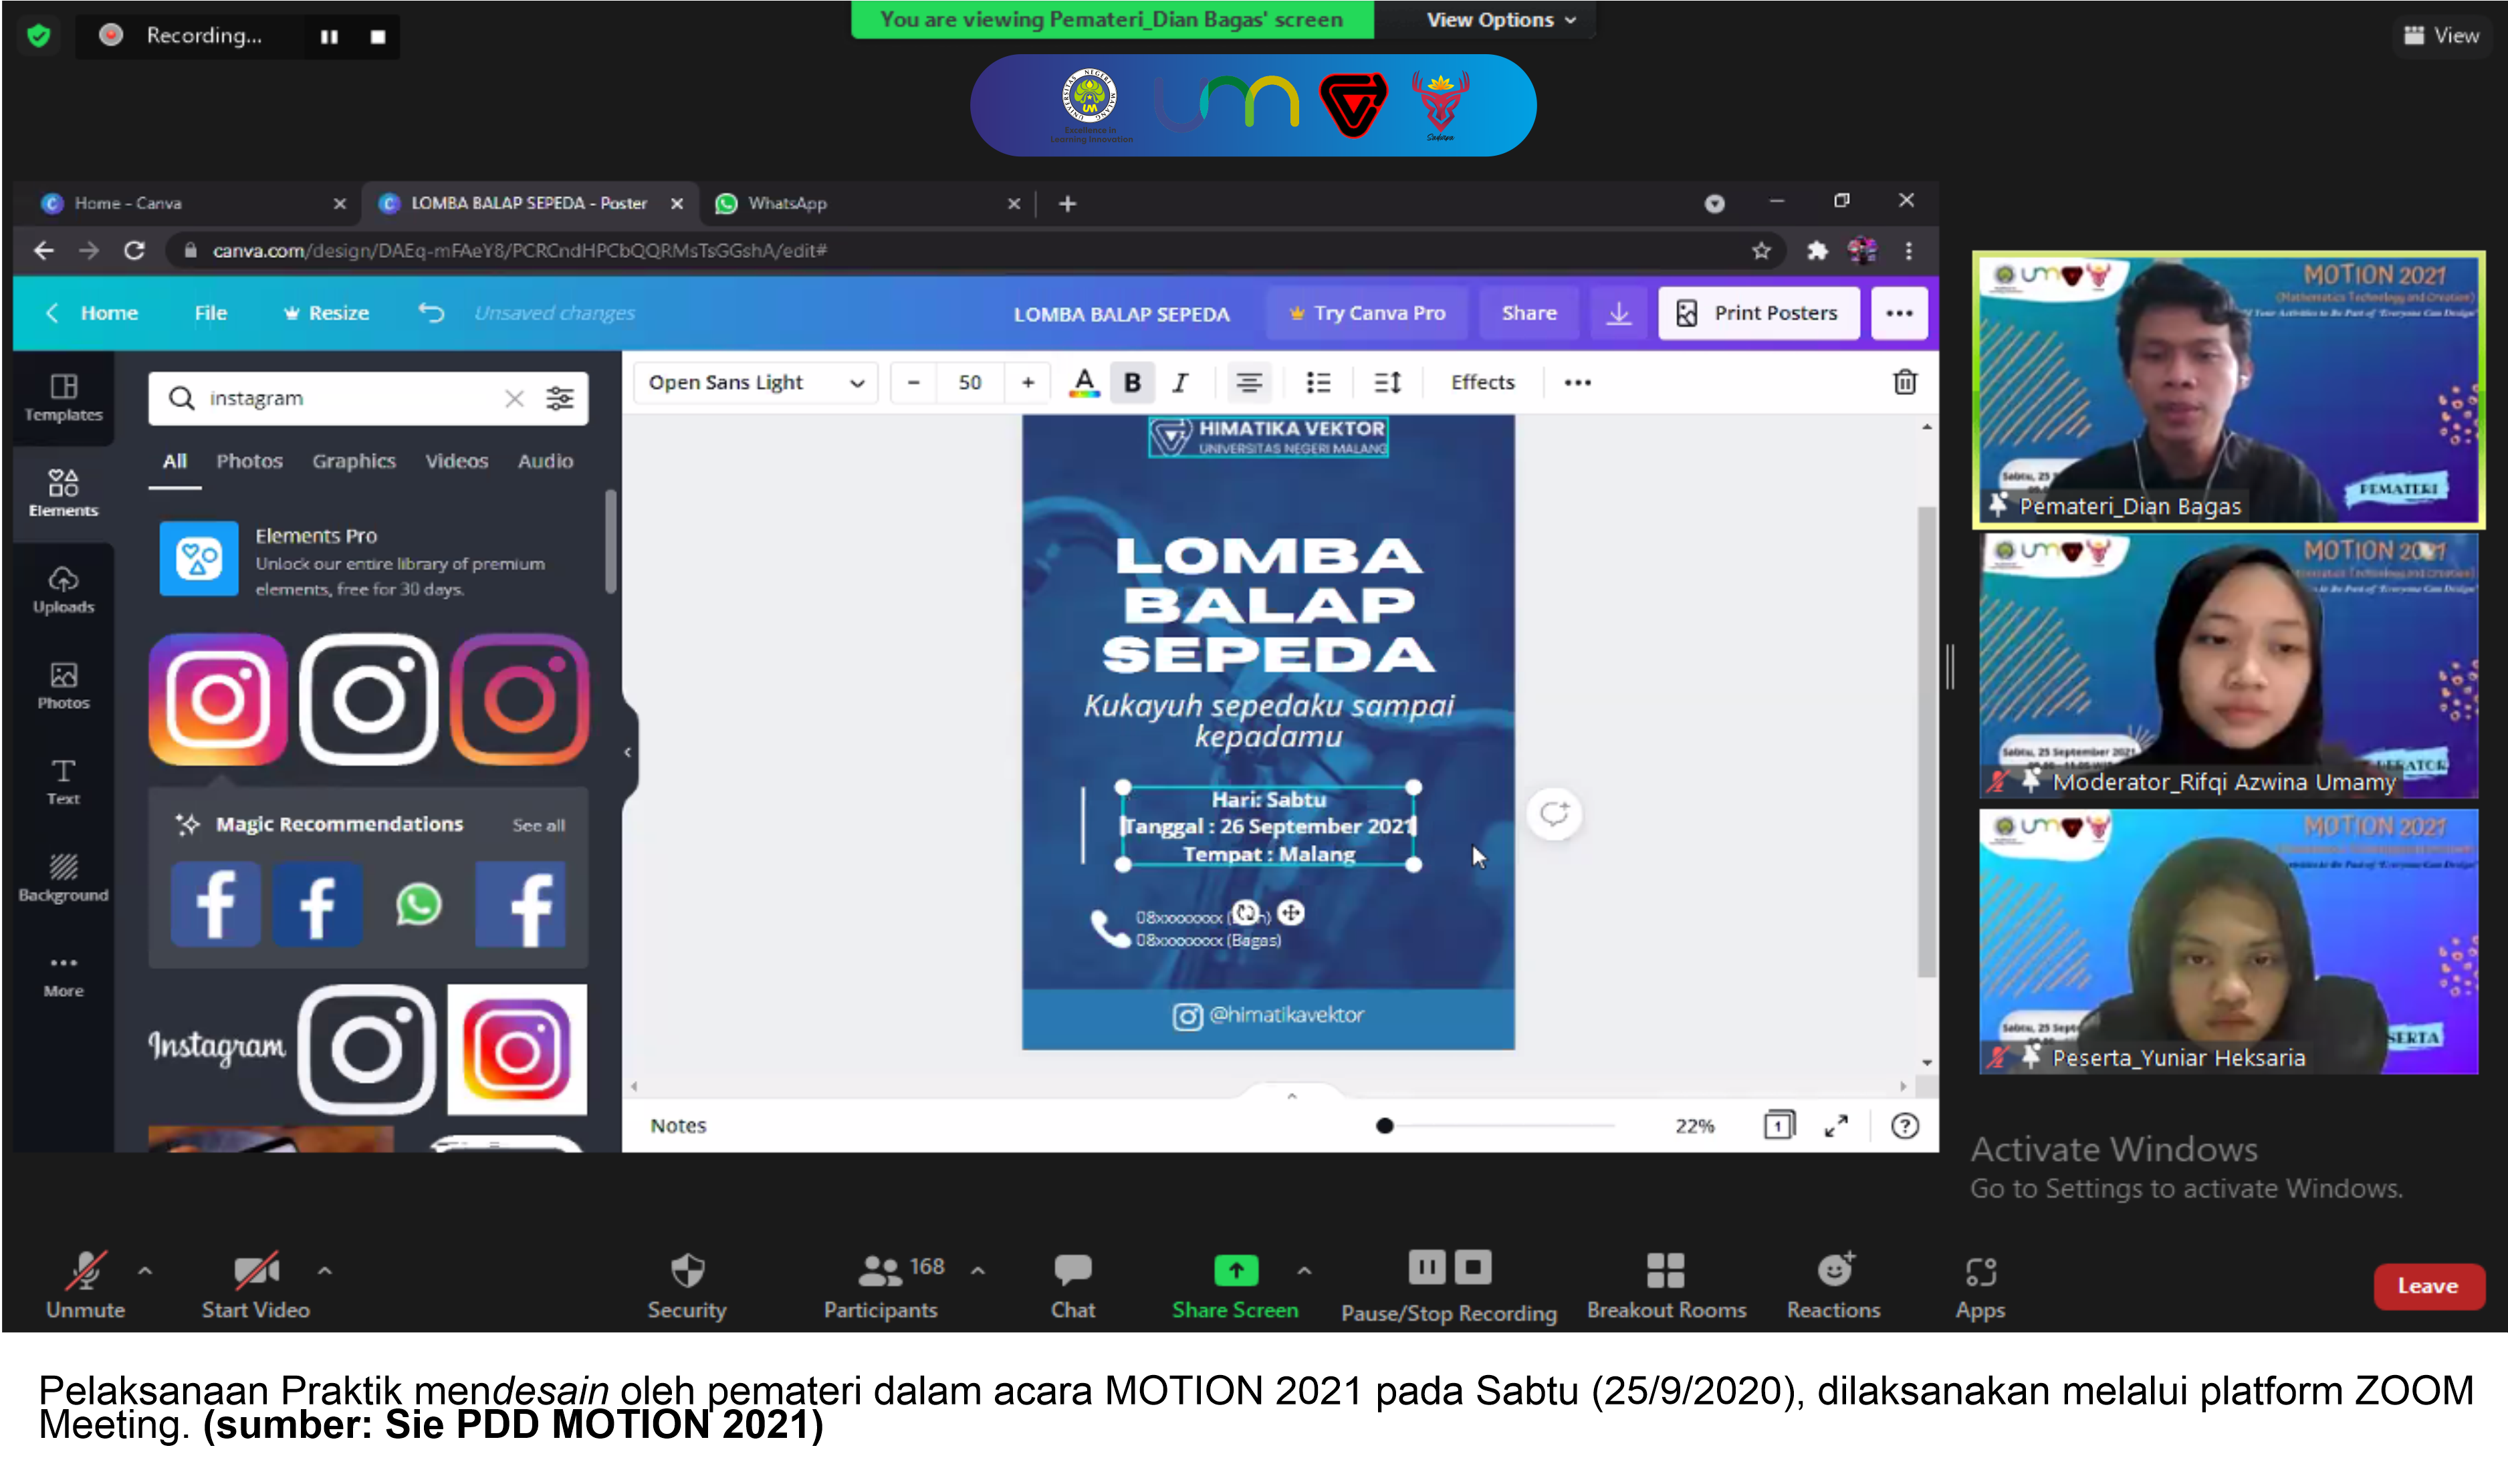The height and width of the screenshot is (1484, 2508).
Task: Open more text toolbar options
Action: click(x=1577, y=382)
